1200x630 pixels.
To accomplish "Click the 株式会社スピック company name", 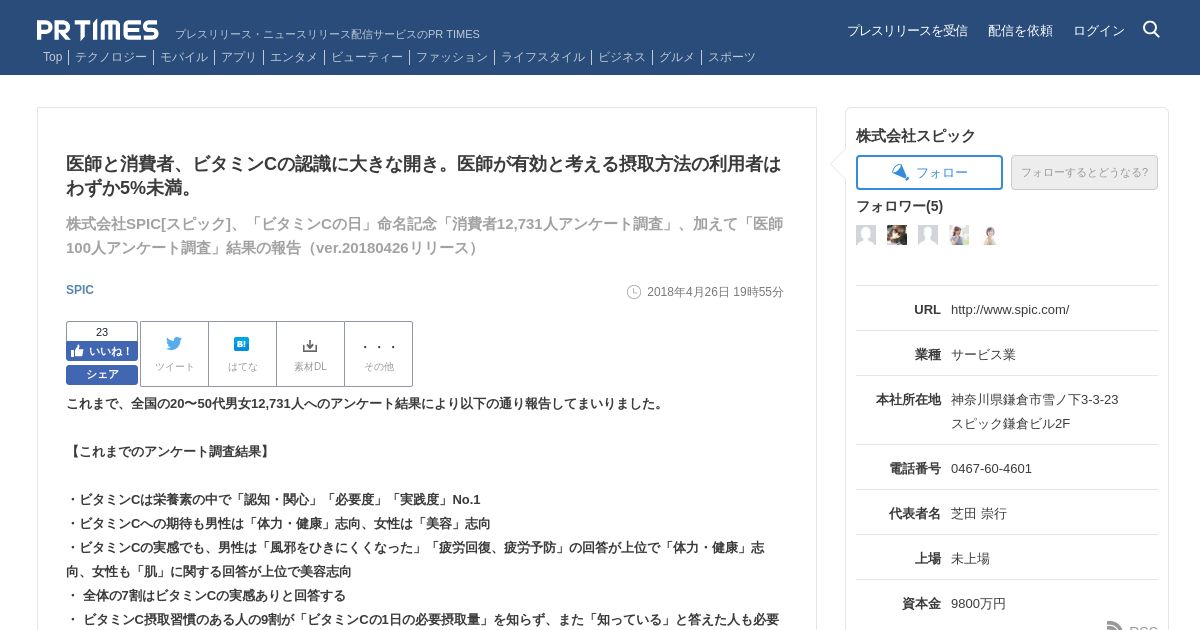I will click(x=916, y=136).
